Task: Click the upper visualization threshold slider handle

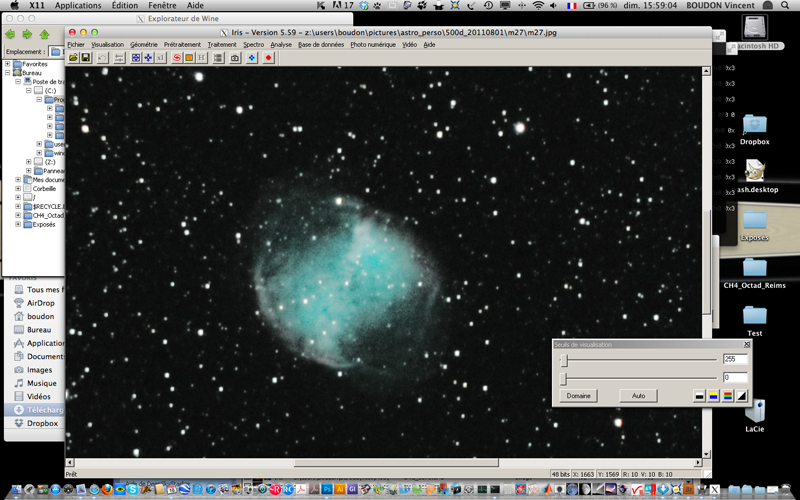Action: [x=565, y=359]
